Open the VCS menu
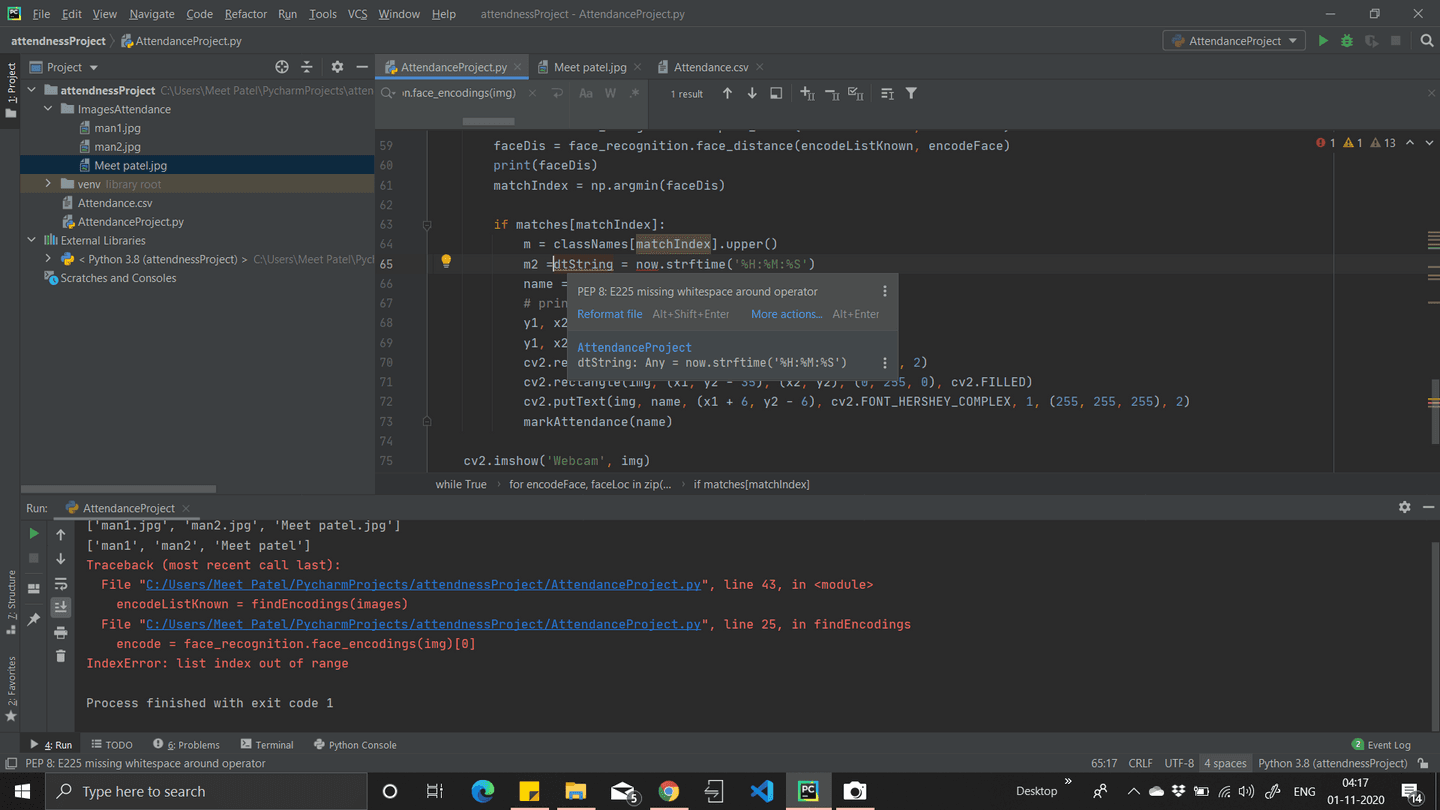The width and height of the screenshot is (1440, 810). click(x=357, y=14)
